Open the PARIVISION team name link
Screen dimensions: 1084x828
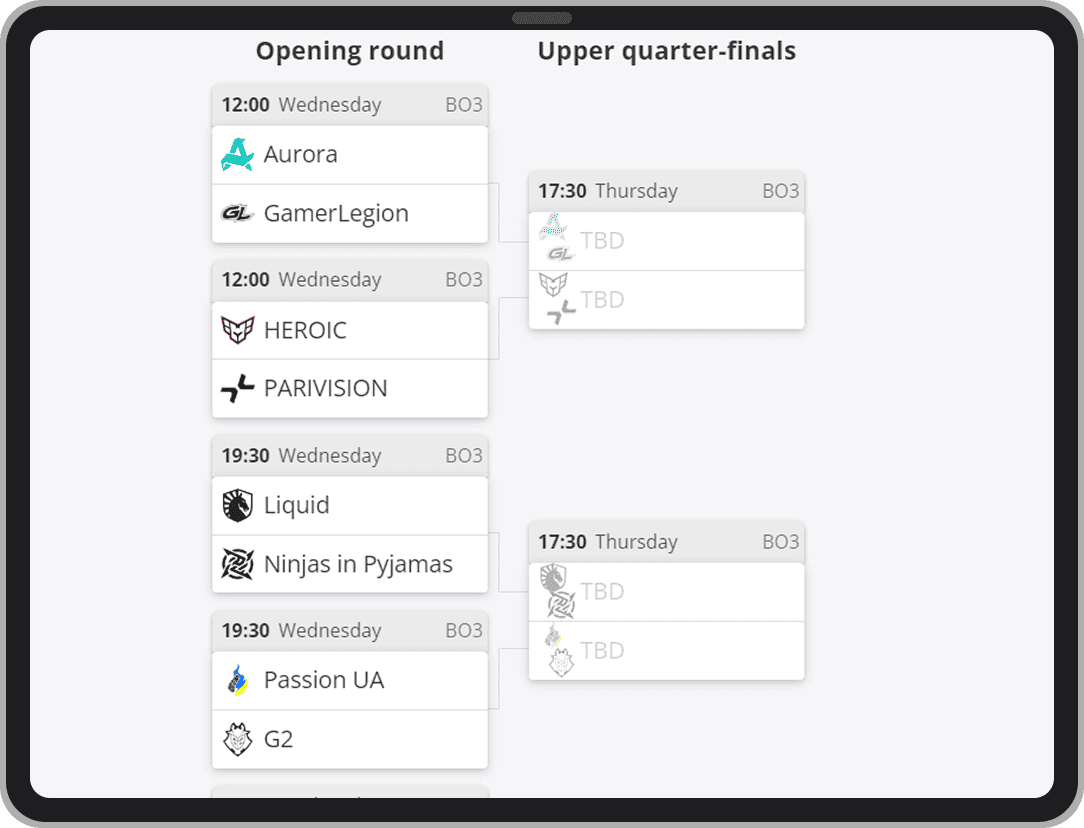(325, 388)
